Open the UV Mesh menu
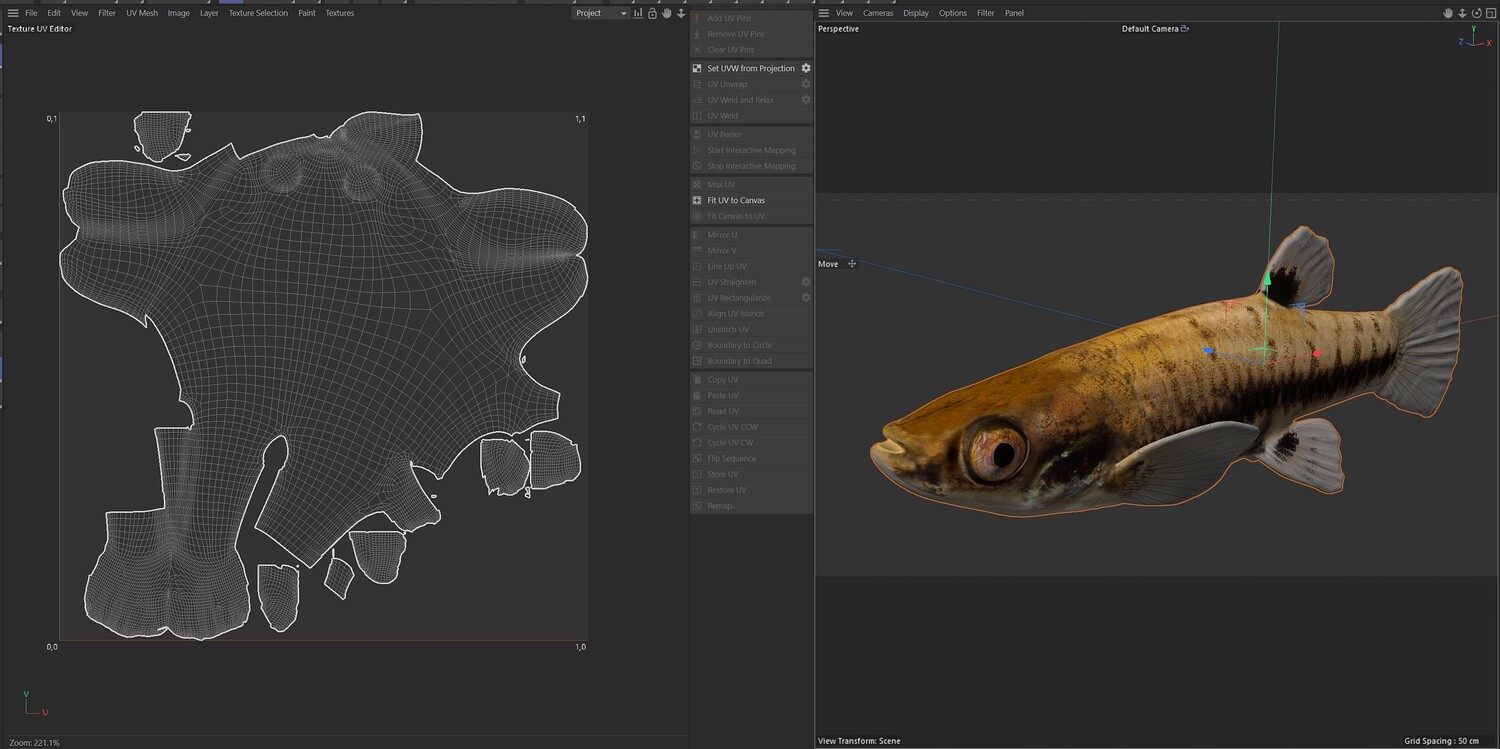 click(142, 13)
